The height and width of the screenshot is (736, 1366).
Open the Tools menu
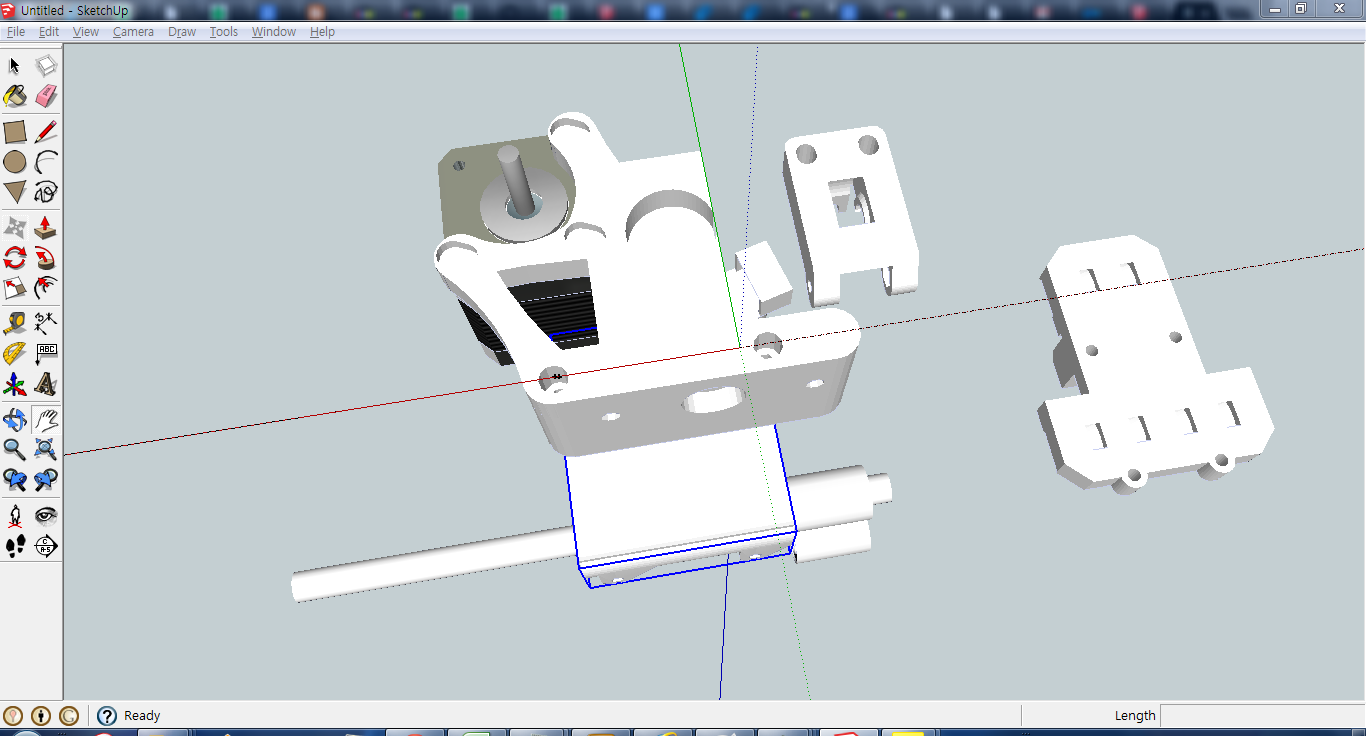click(223, 31)
